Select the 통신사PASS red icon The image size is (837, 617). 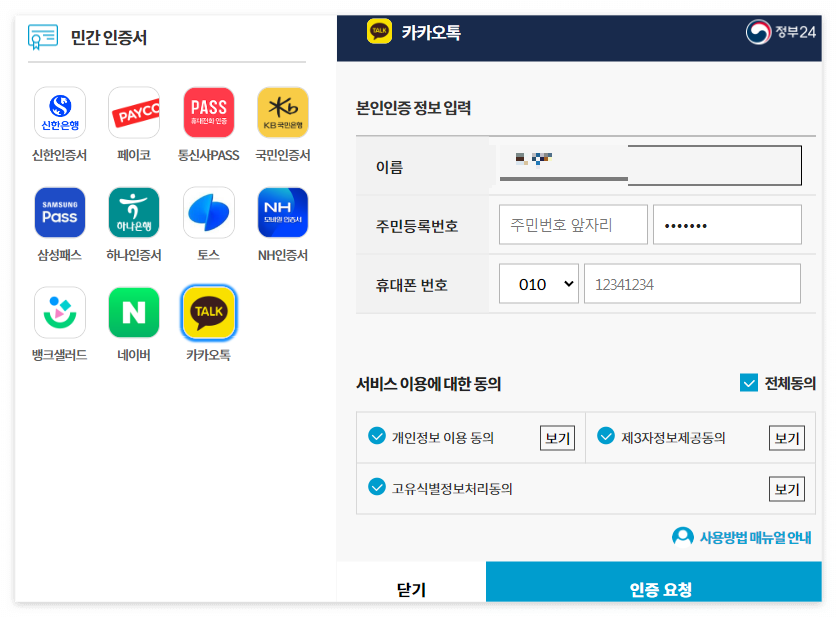pyautogui.click(x=209, y=113)
